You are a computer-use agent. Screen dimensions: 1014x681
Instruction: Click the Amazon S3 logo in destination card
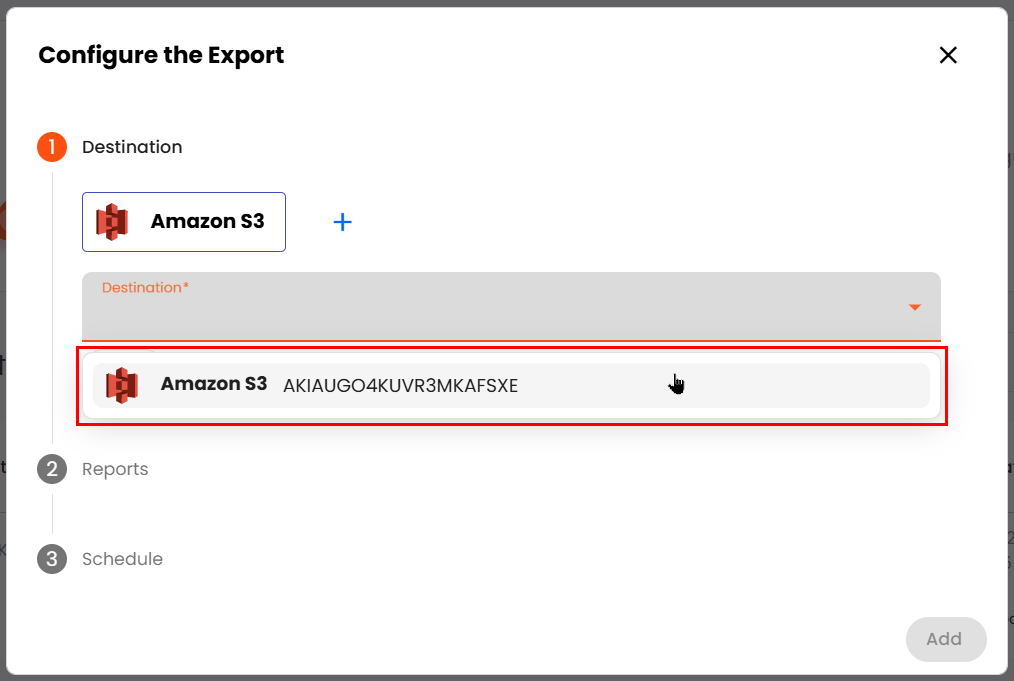click(x=112, y=222)
